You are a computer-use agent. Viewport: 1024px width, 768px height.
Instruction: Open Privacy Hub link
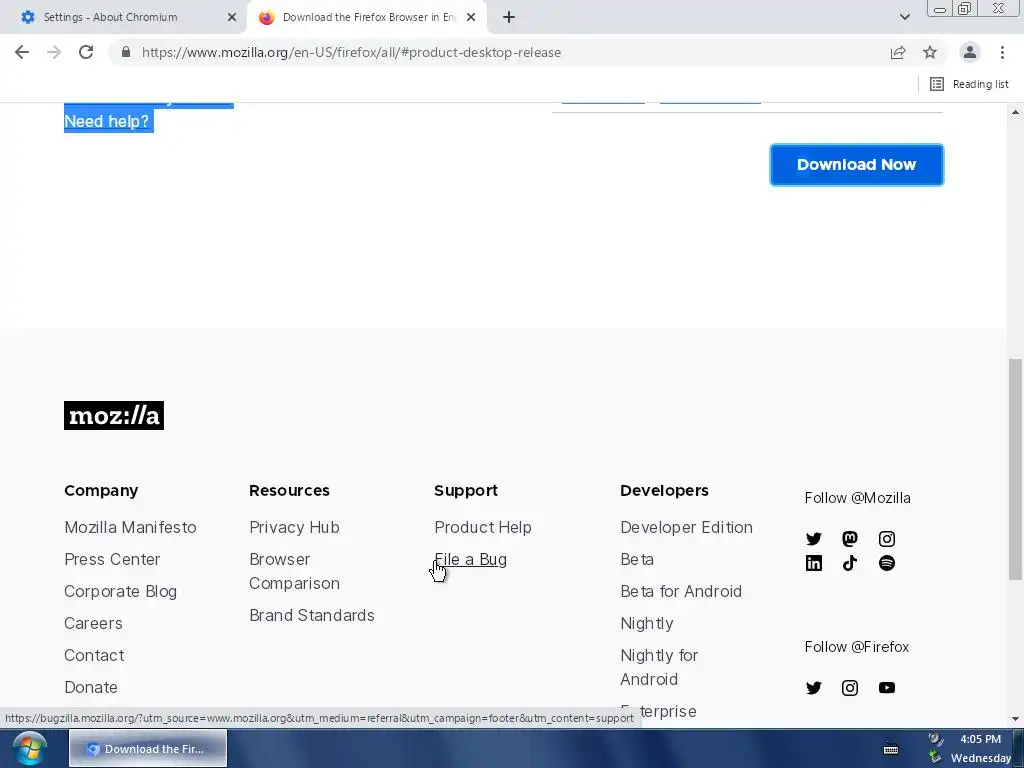(294, 527)
